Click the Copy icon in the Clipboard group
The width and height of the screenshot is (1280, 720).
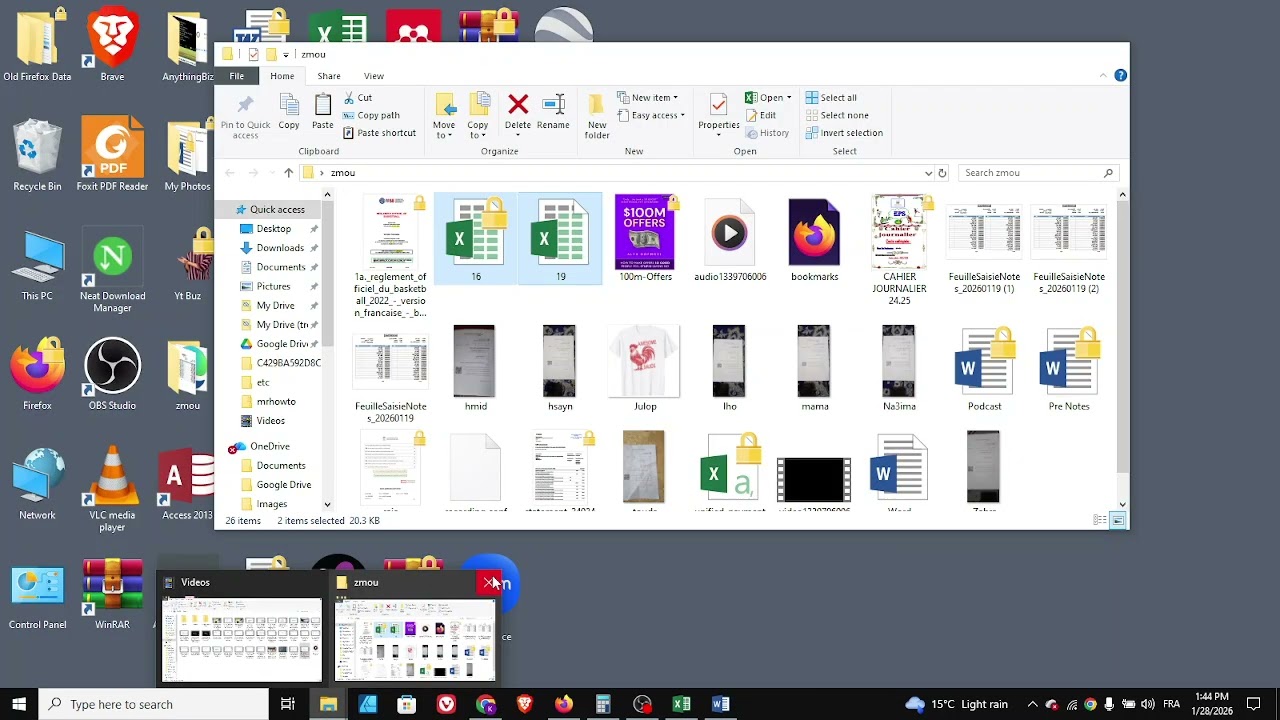(289, 105)
